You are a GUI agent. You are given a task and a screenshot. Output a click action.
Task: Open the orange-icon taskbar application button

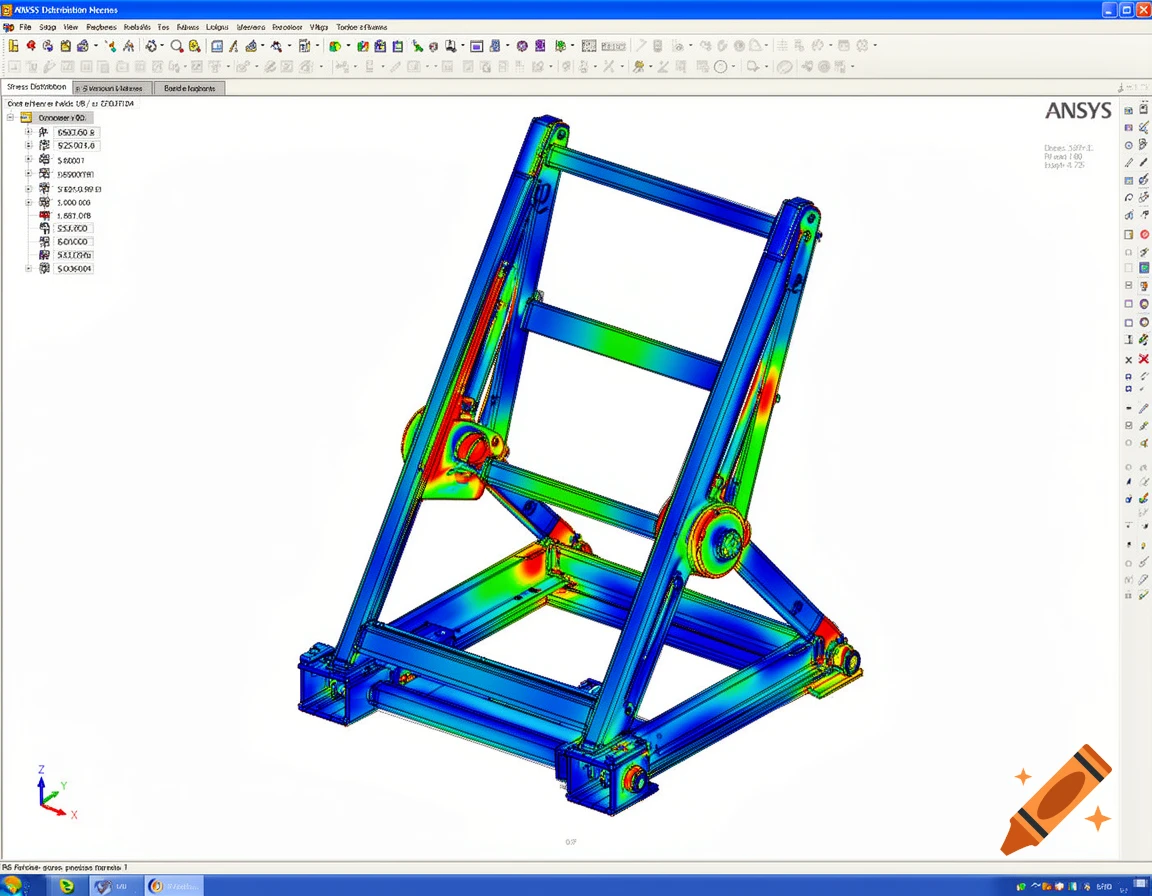click(x=173, y=886)
